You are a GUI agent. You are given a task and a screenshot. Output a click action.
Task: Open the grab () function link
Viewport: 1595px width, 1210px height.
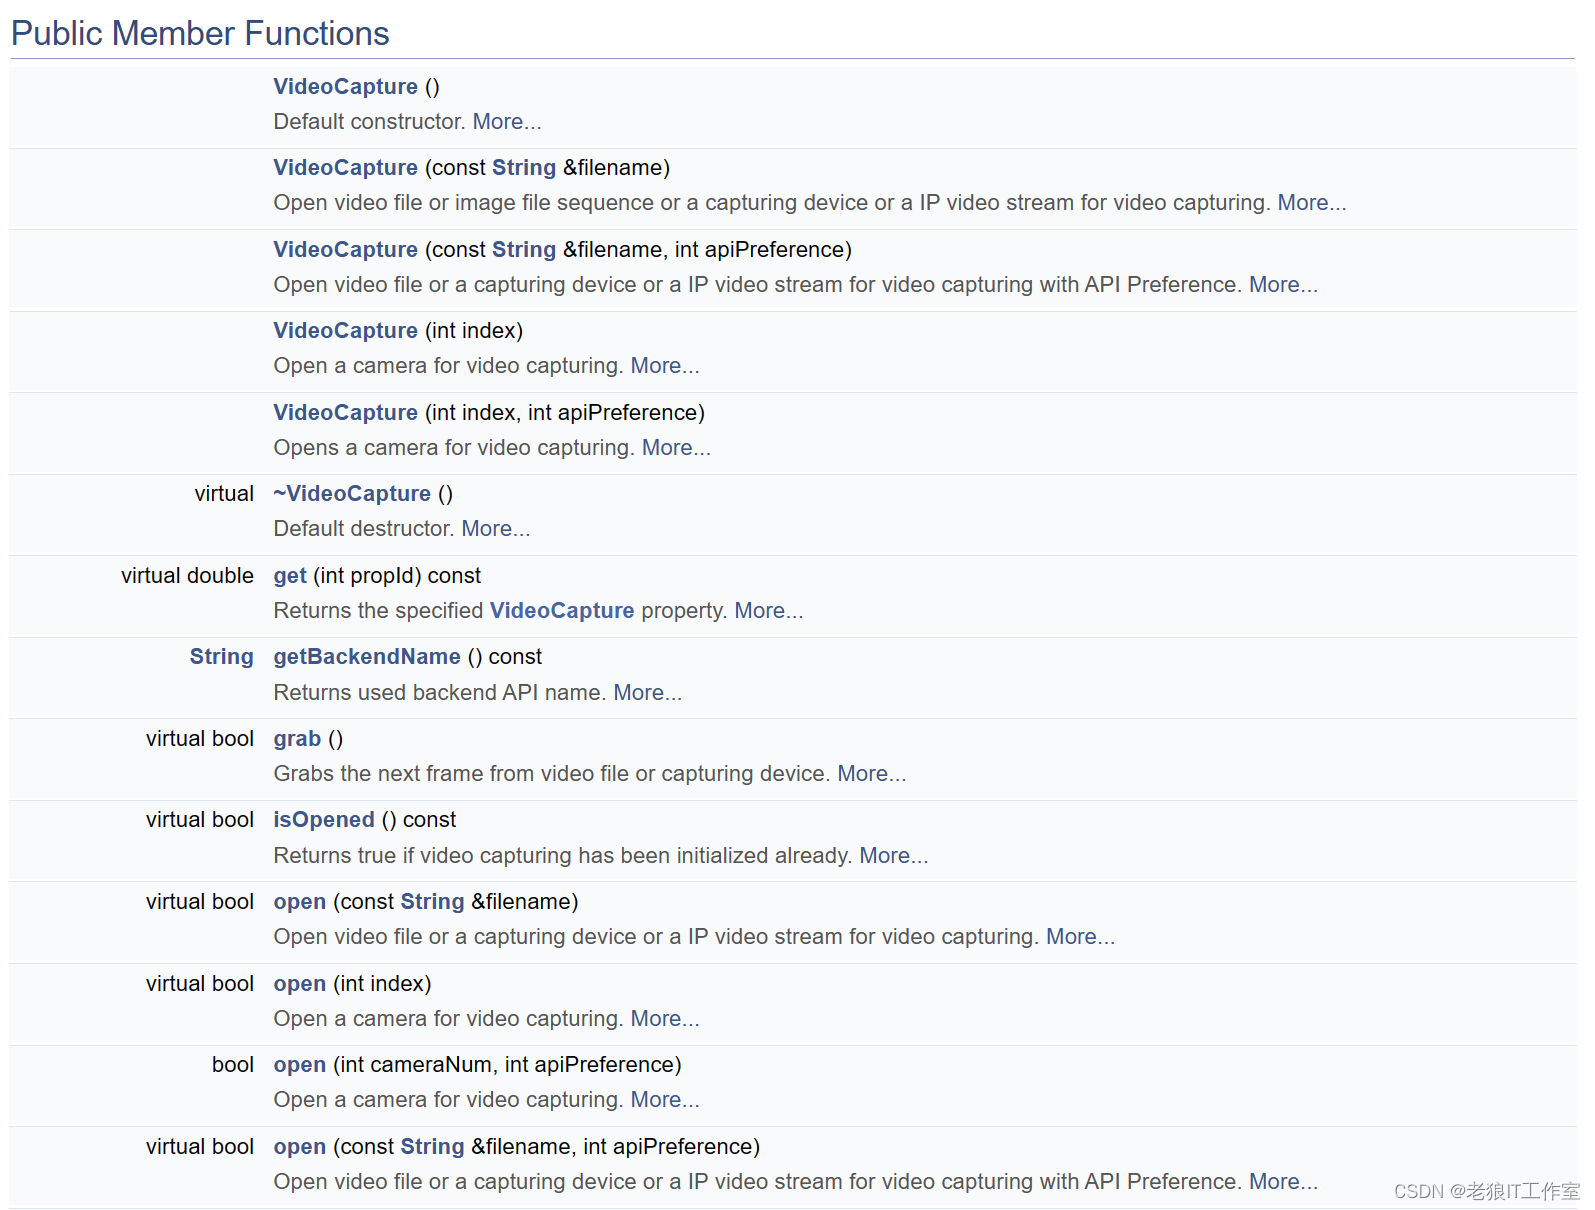click(297, 739)
